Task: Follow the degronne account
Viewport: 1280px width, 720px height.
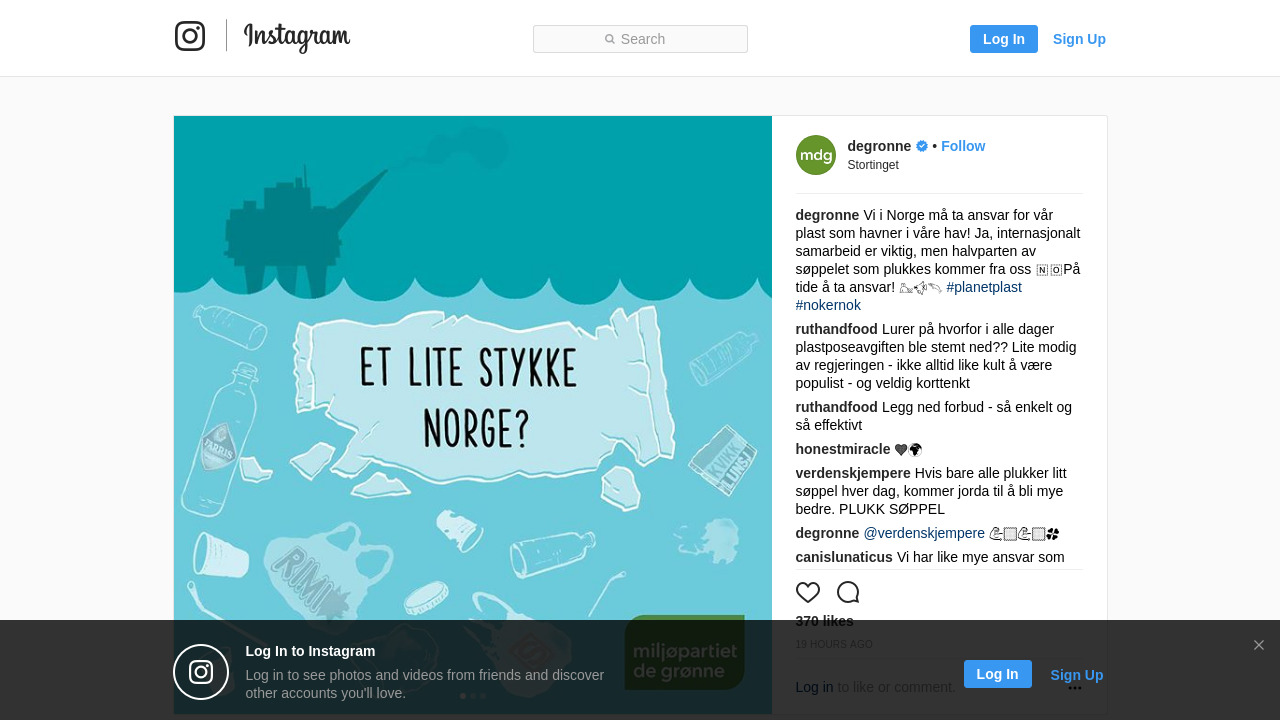Action: (963, 146)
